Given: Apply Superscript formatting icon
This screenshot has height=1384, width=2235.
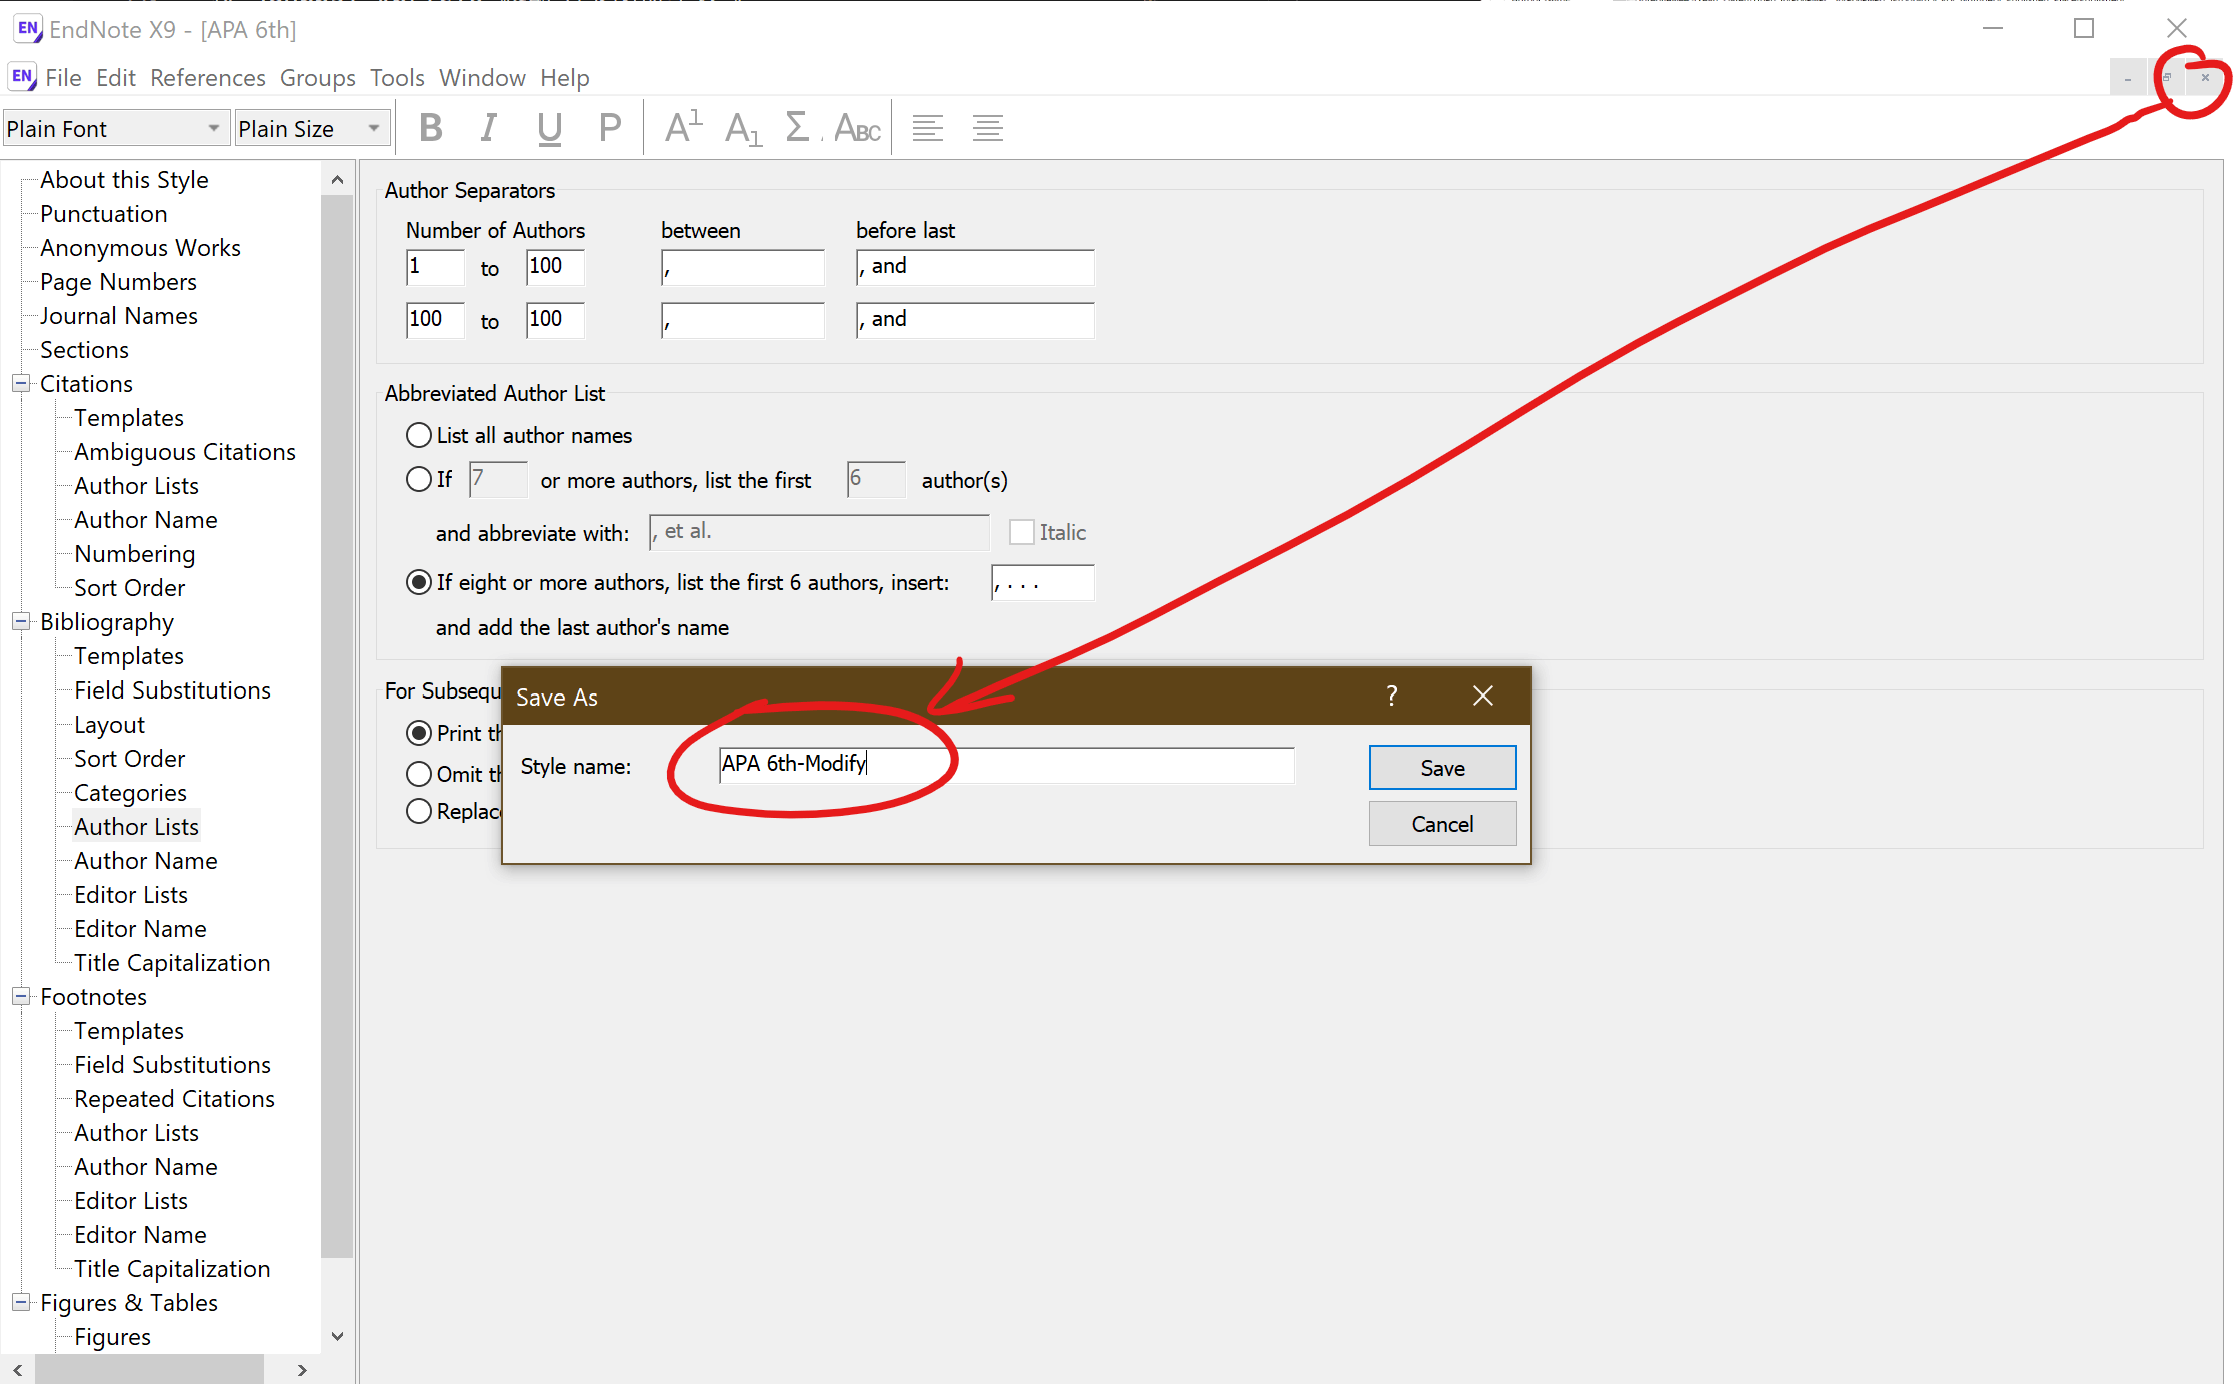Looking at the screenshot, I should click(x=684, y=128).
